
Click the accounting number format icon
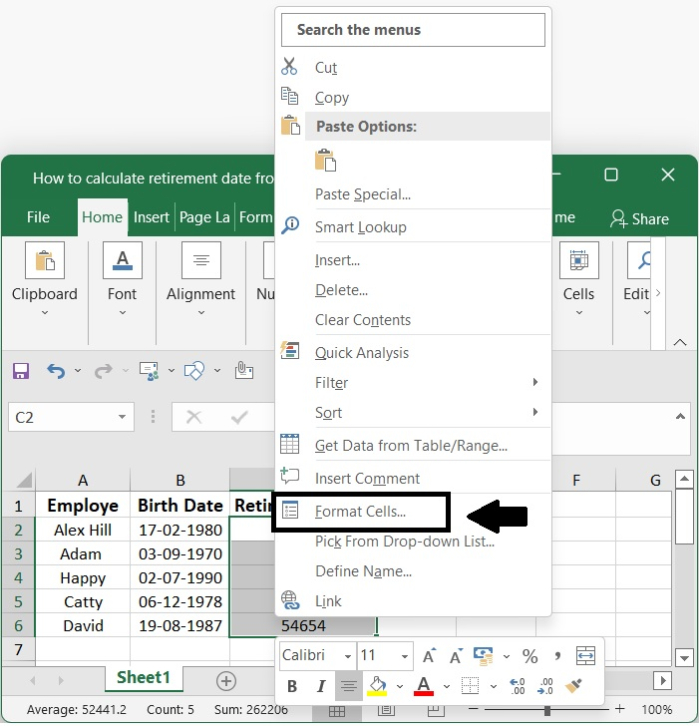[483, 656]
